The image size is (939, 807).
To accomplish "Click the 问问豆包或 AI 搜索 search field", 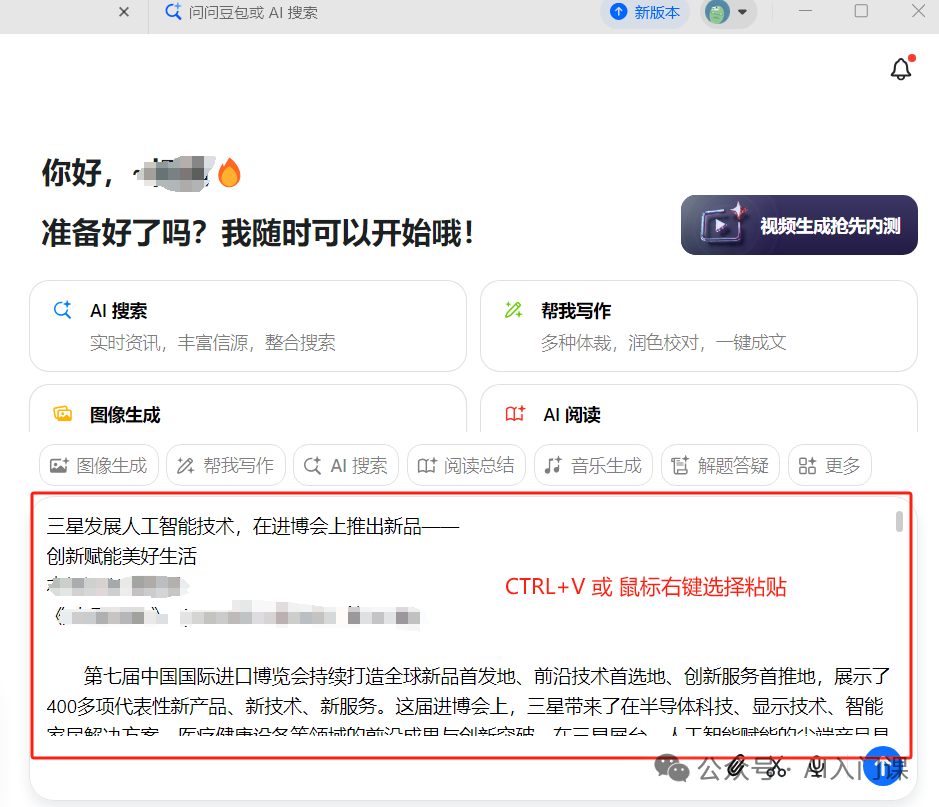I will 253,12.
